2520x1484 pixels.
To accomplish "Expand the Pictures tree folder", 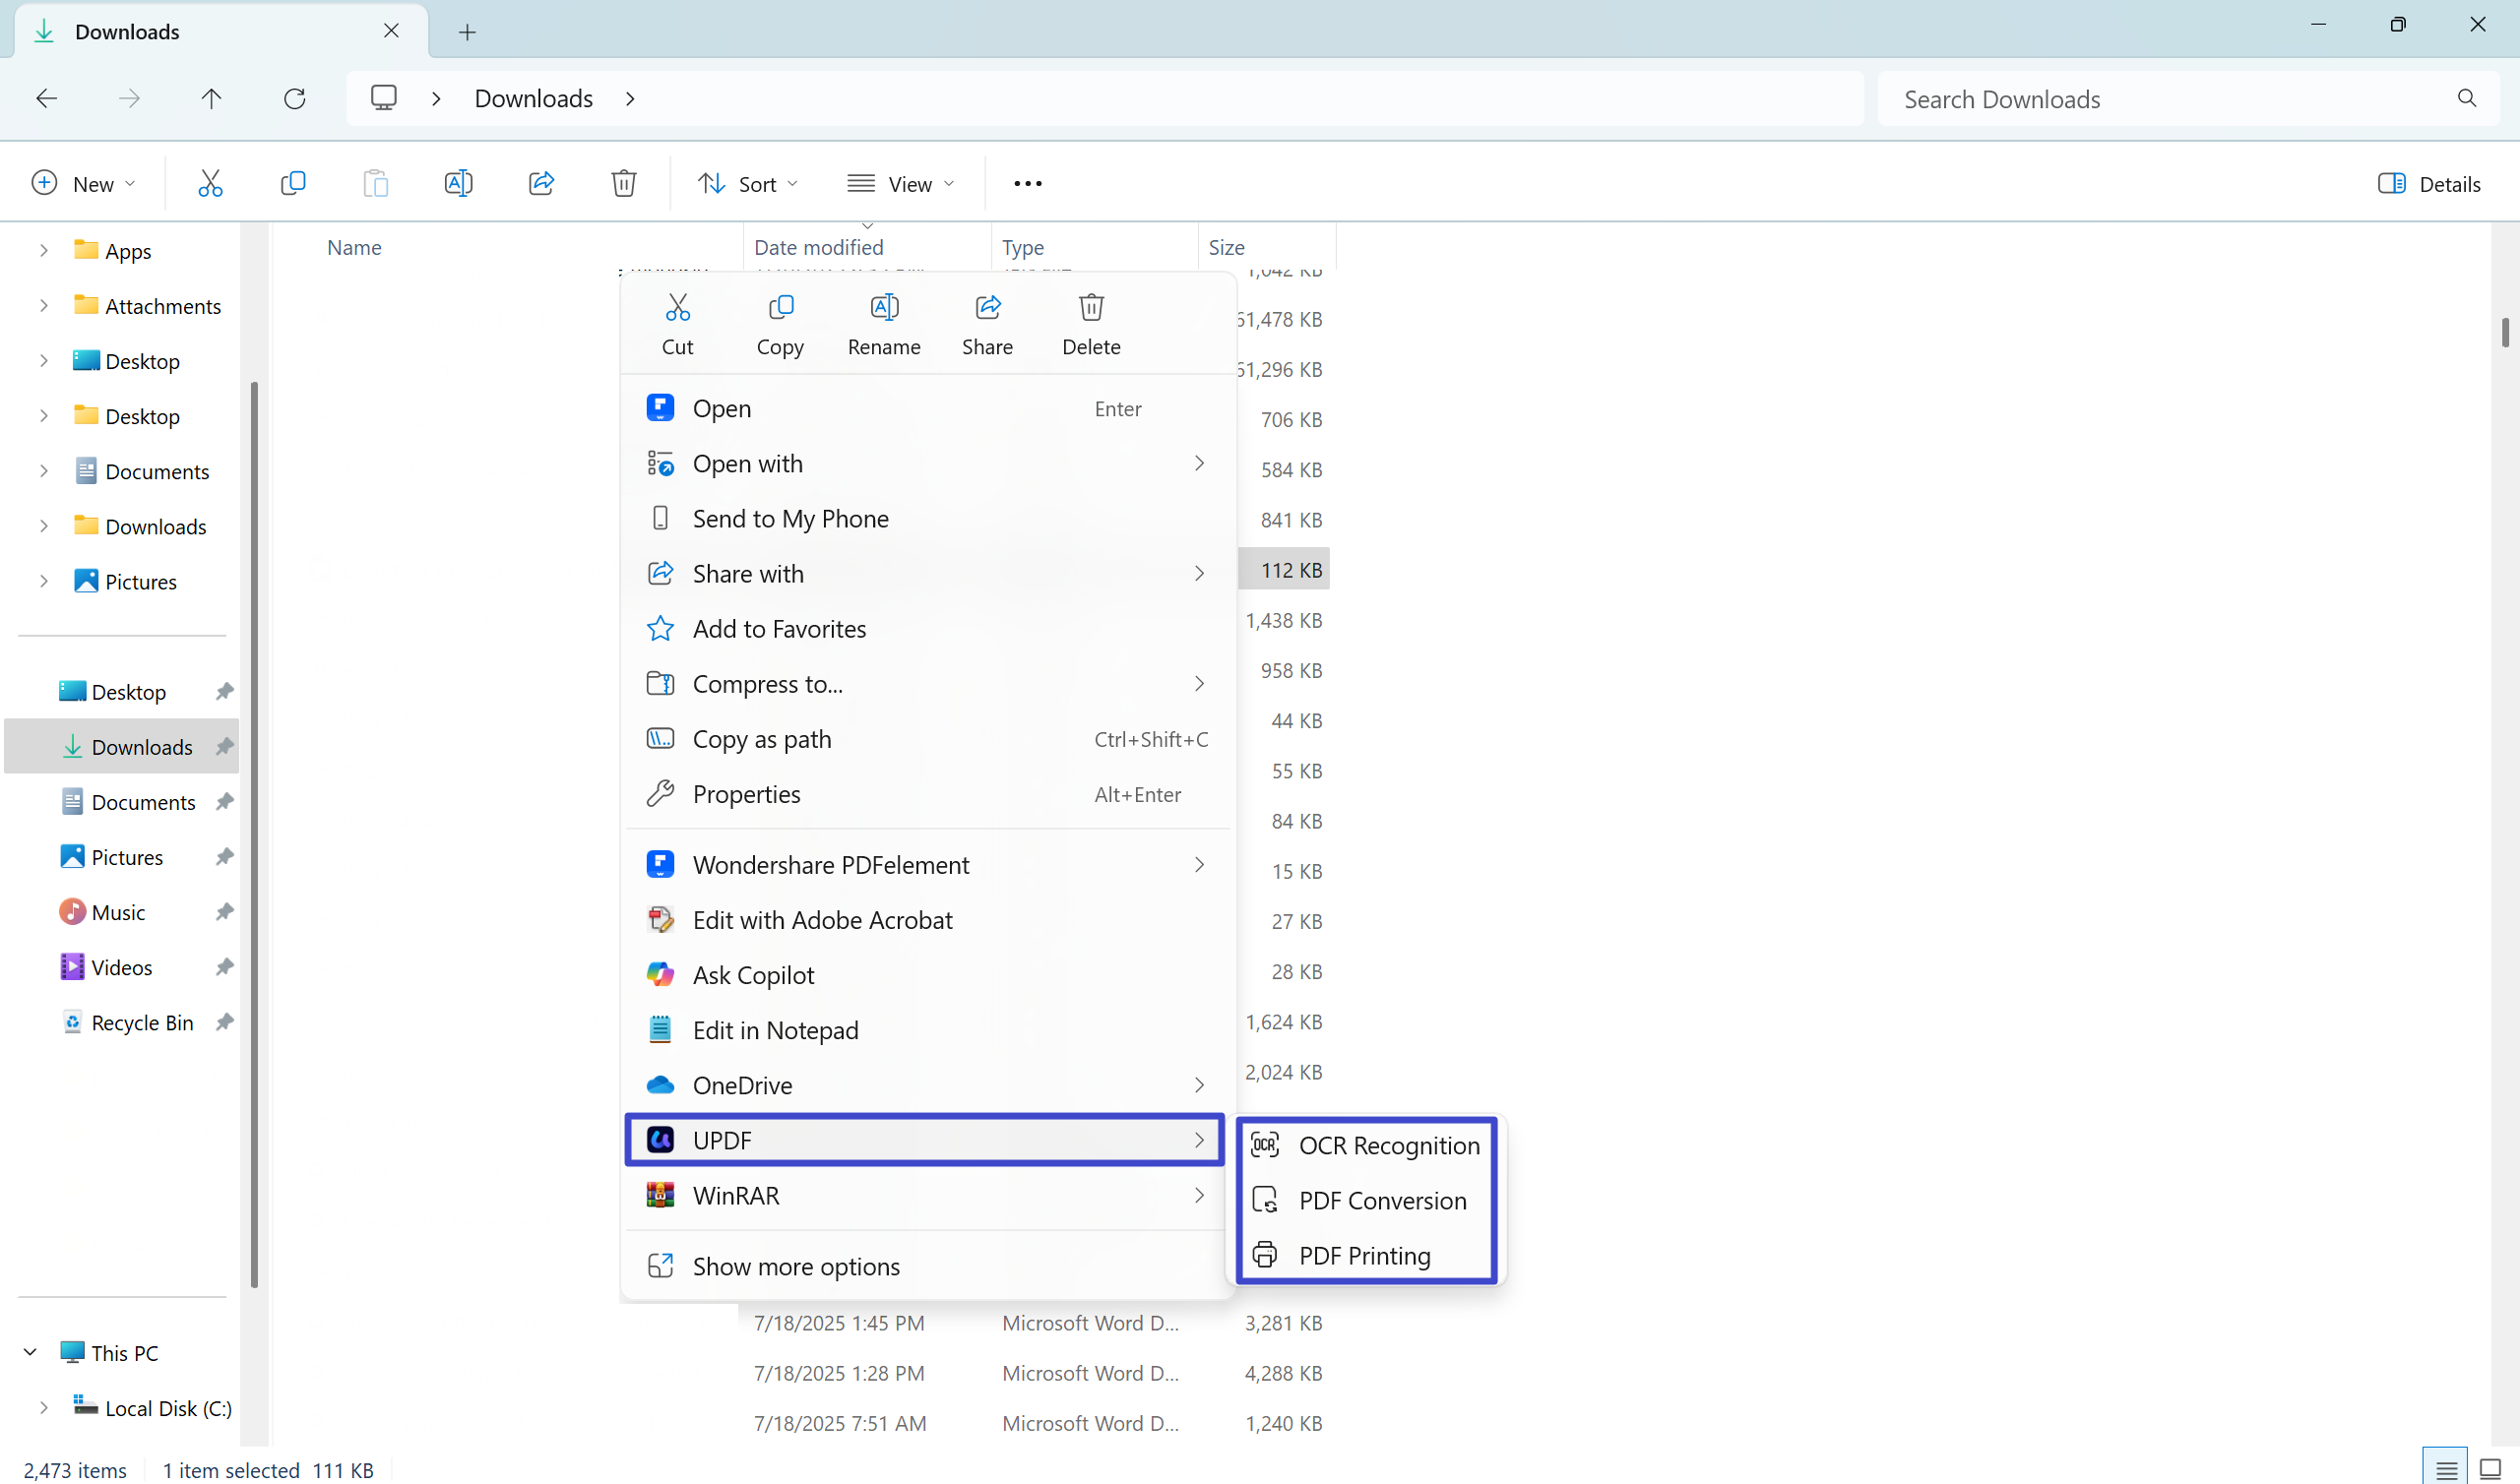I will click(43, 580).
